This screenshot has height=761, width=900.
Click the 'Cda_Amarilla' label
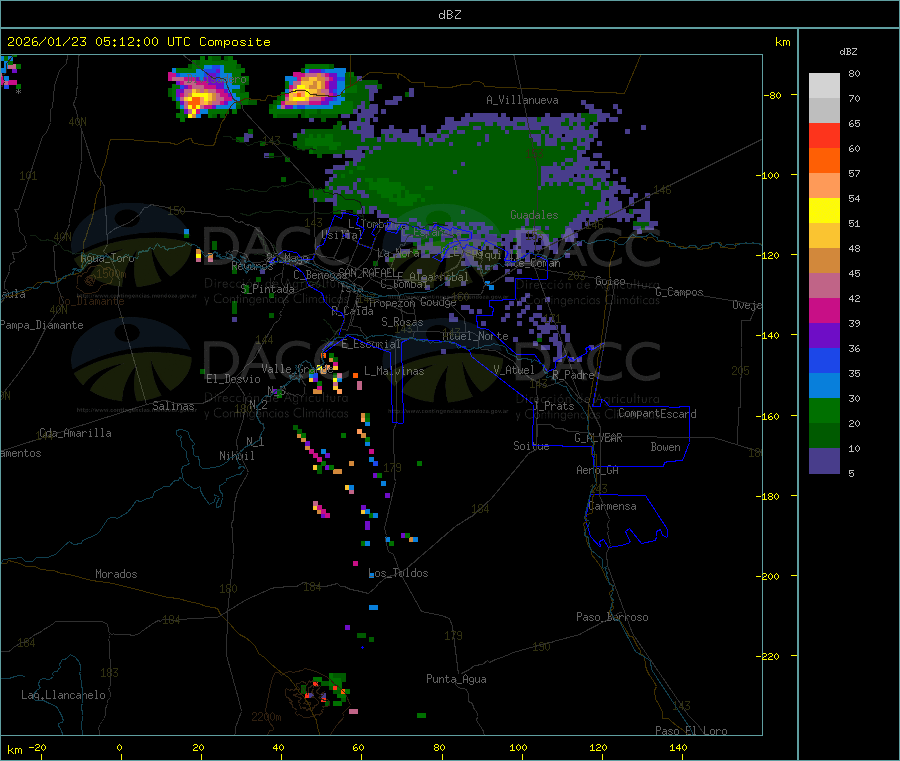tap(75, 433)
